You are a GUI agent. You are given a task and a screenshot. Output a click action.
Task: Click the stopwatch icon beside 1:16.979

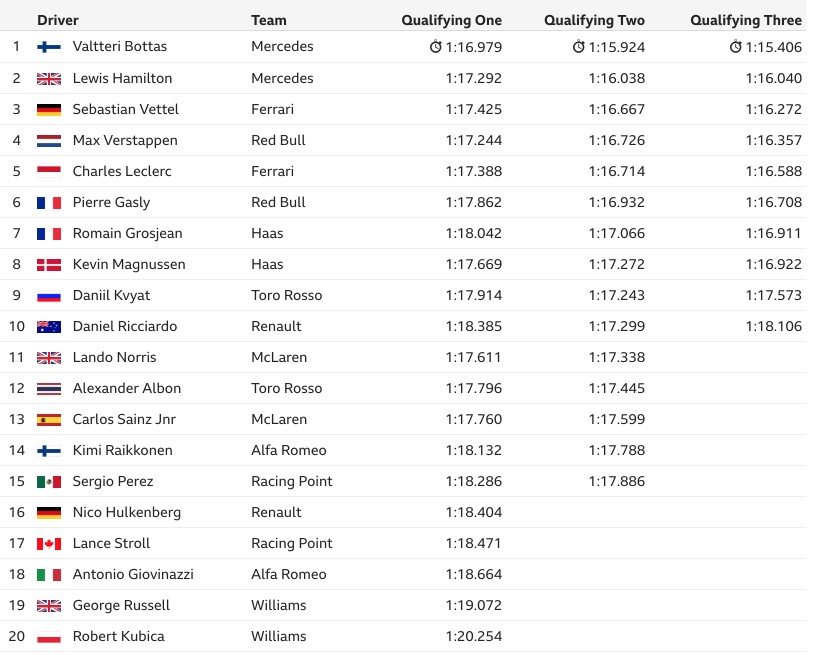point(436,47)
